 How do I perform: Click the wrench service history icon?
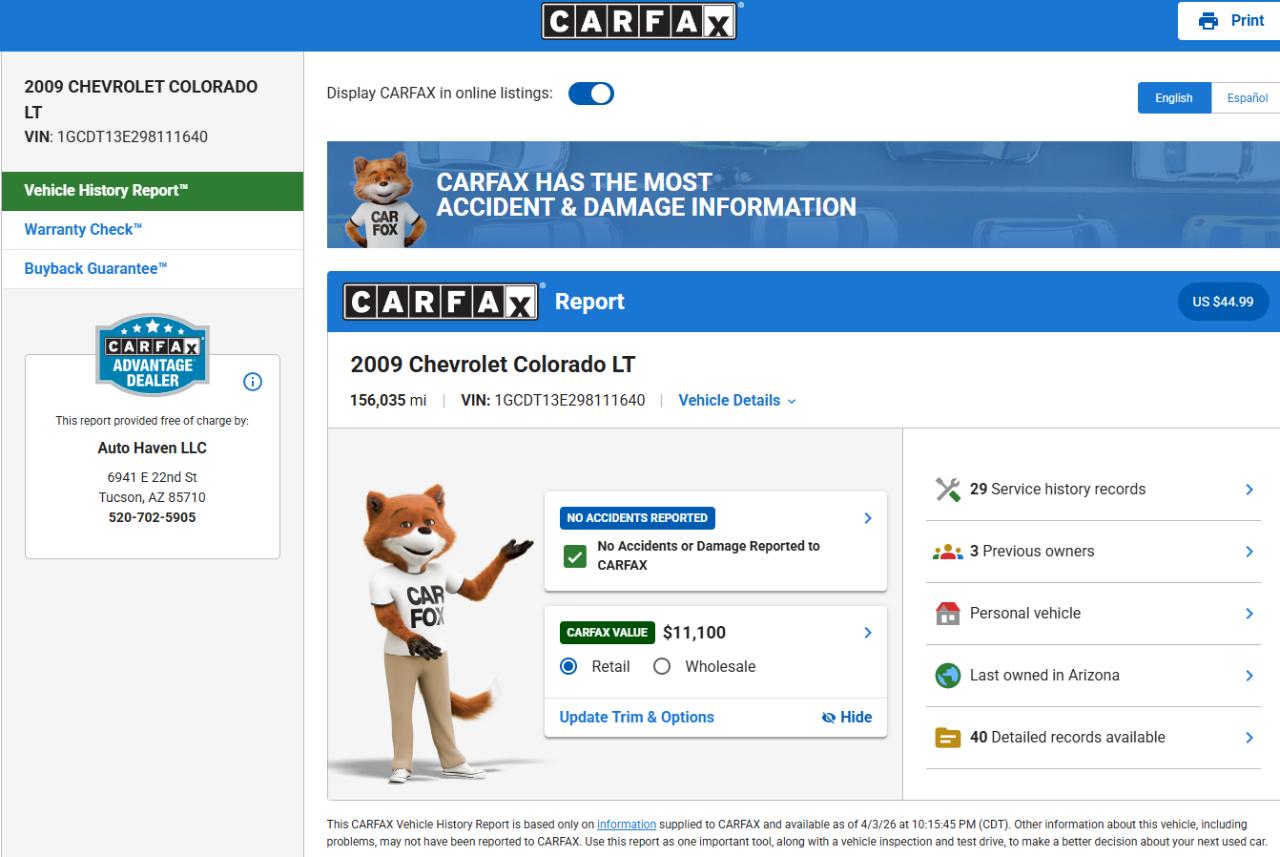(x=947, y=489)
